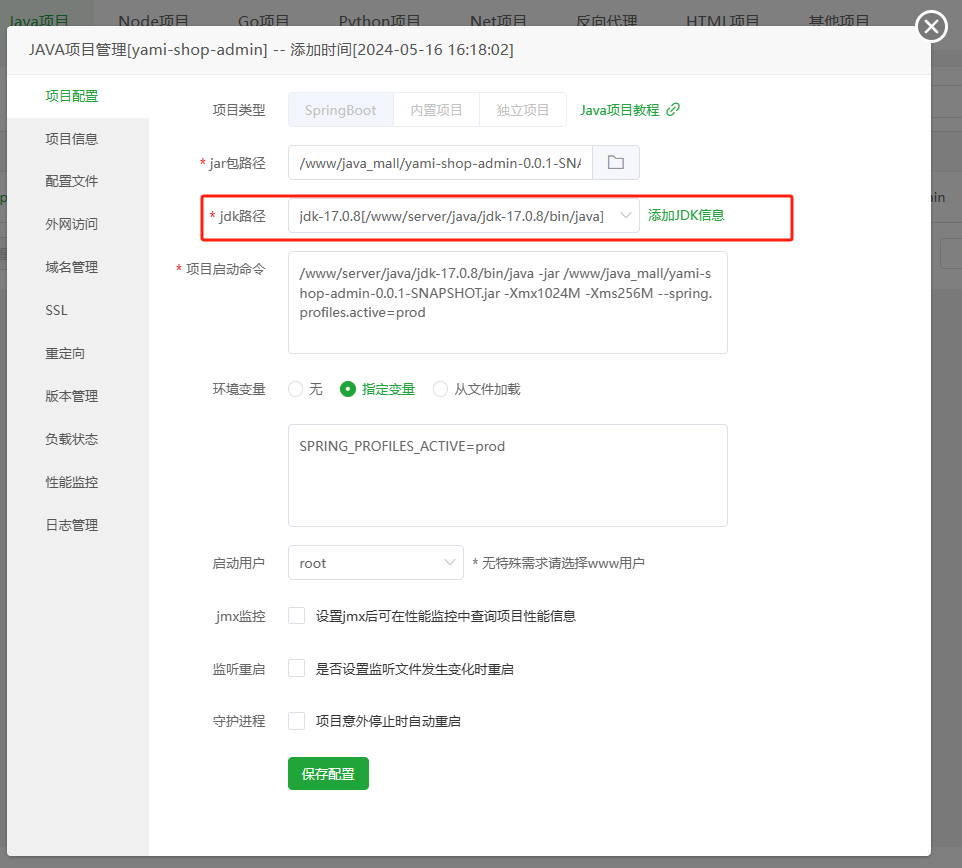
Task: Tick the 监听重启 checkbox
Action: [296, 668]
